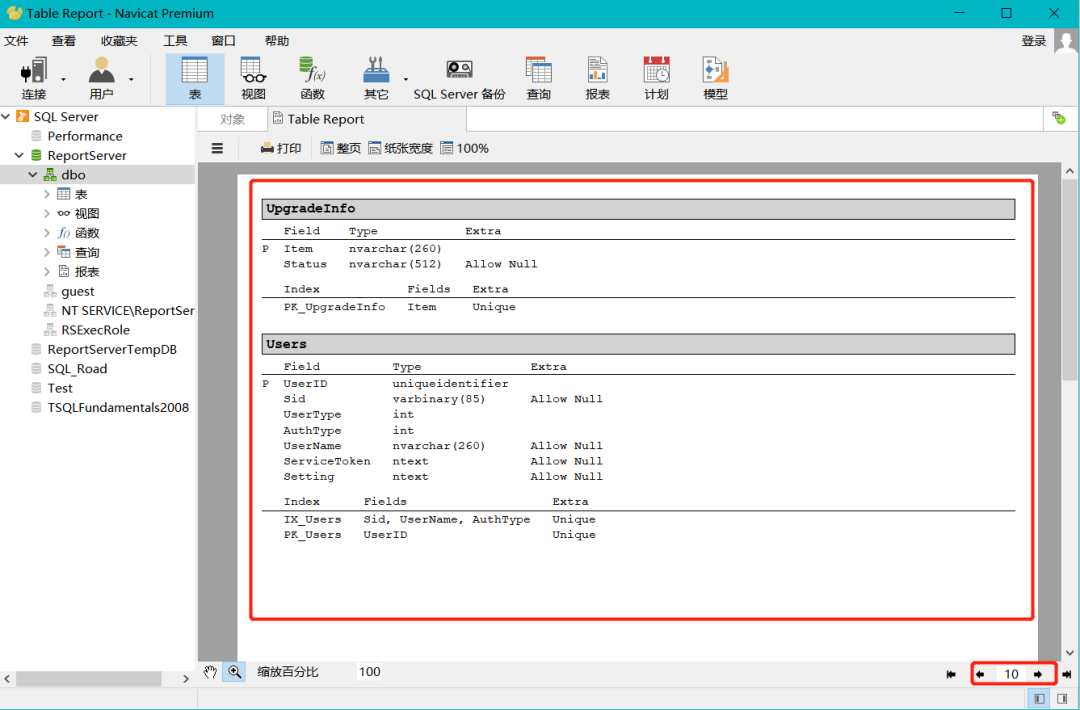
Task: Click the 登录 (Sign in) link
Action: (x=1033, y=41)
